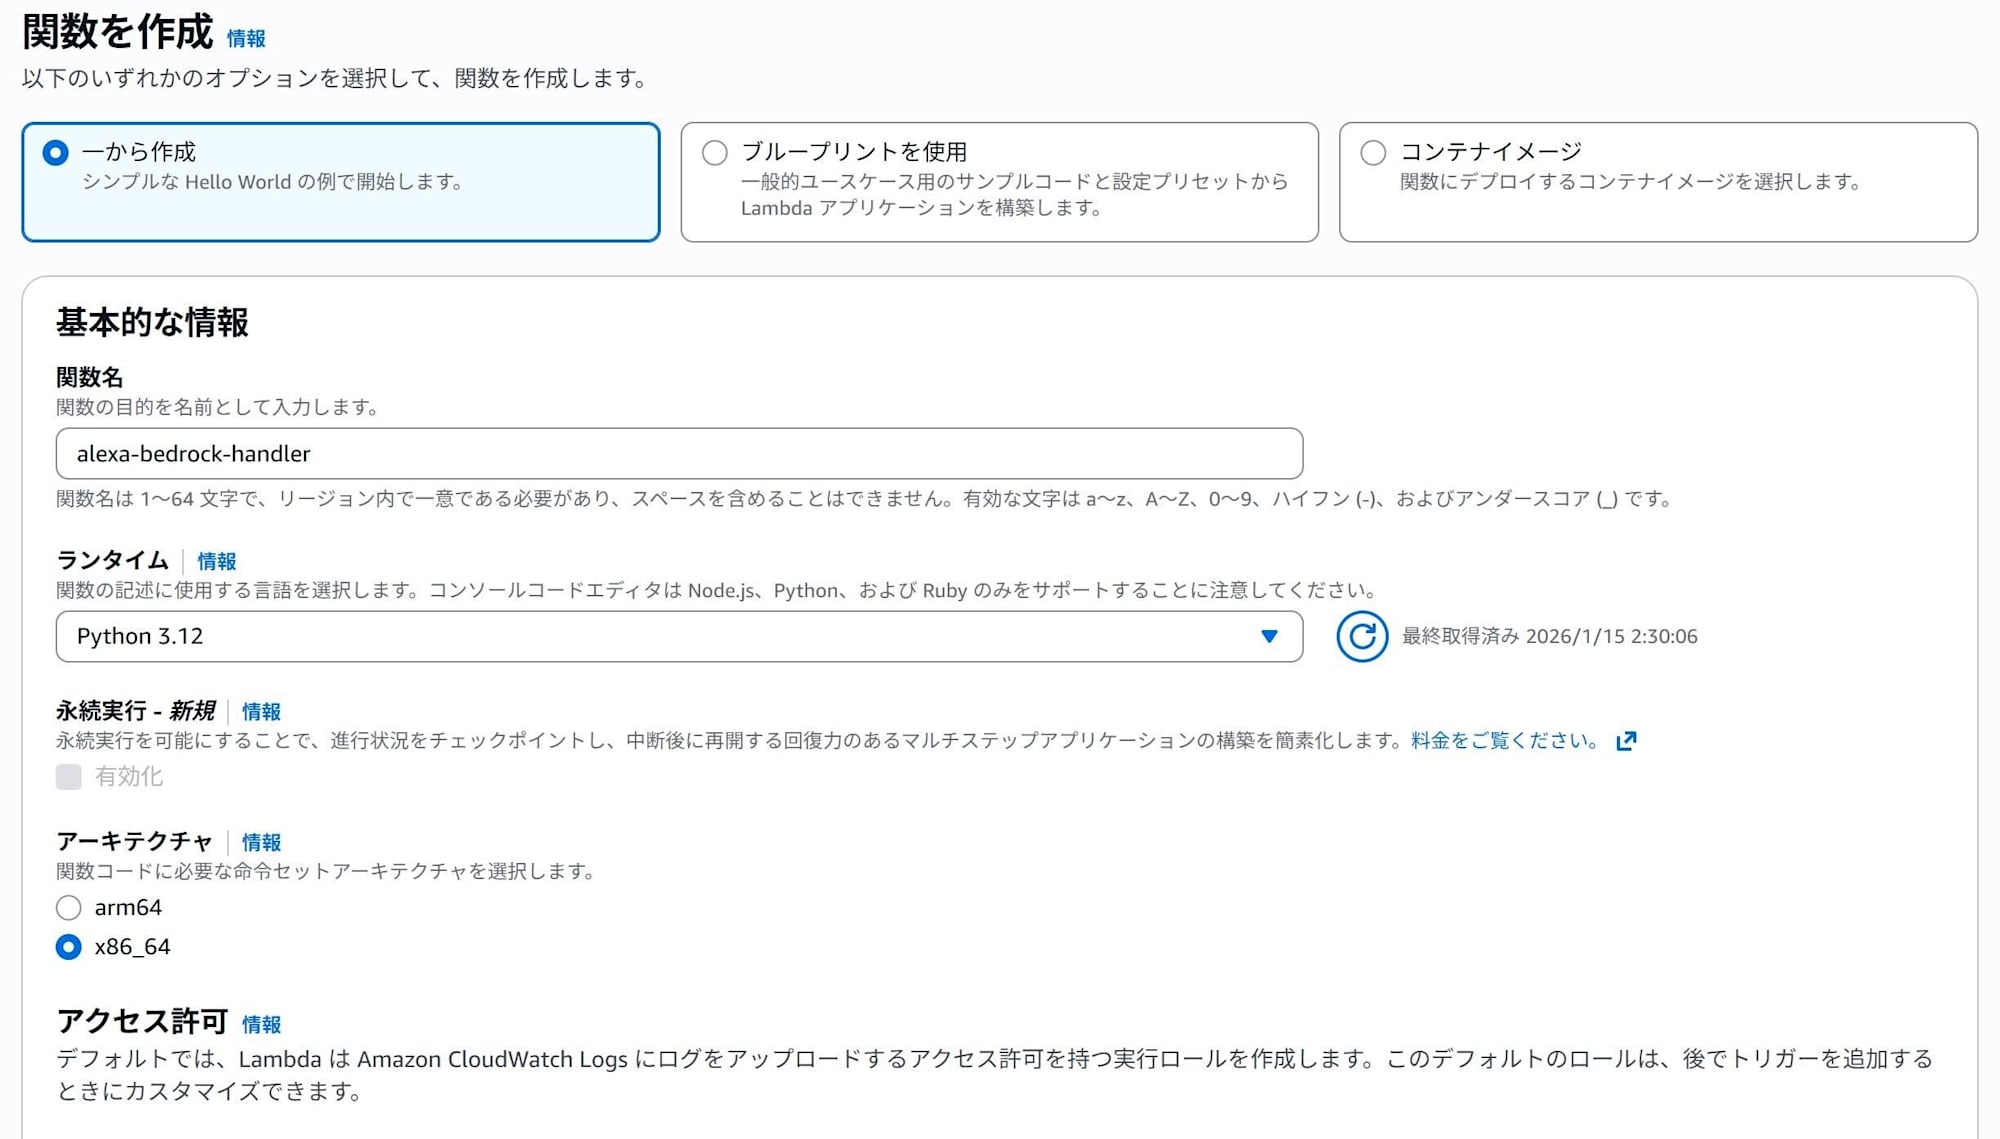Click the 料金をご覧ください pricing link

pyautogui.click(x=1504, y=741)
